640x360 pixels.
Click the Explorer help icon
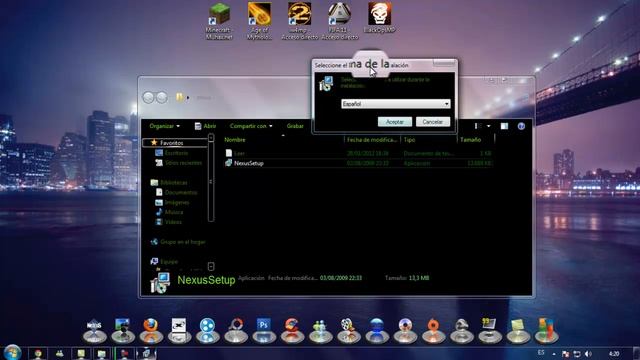pyautogui.click(x=521, y=126)
